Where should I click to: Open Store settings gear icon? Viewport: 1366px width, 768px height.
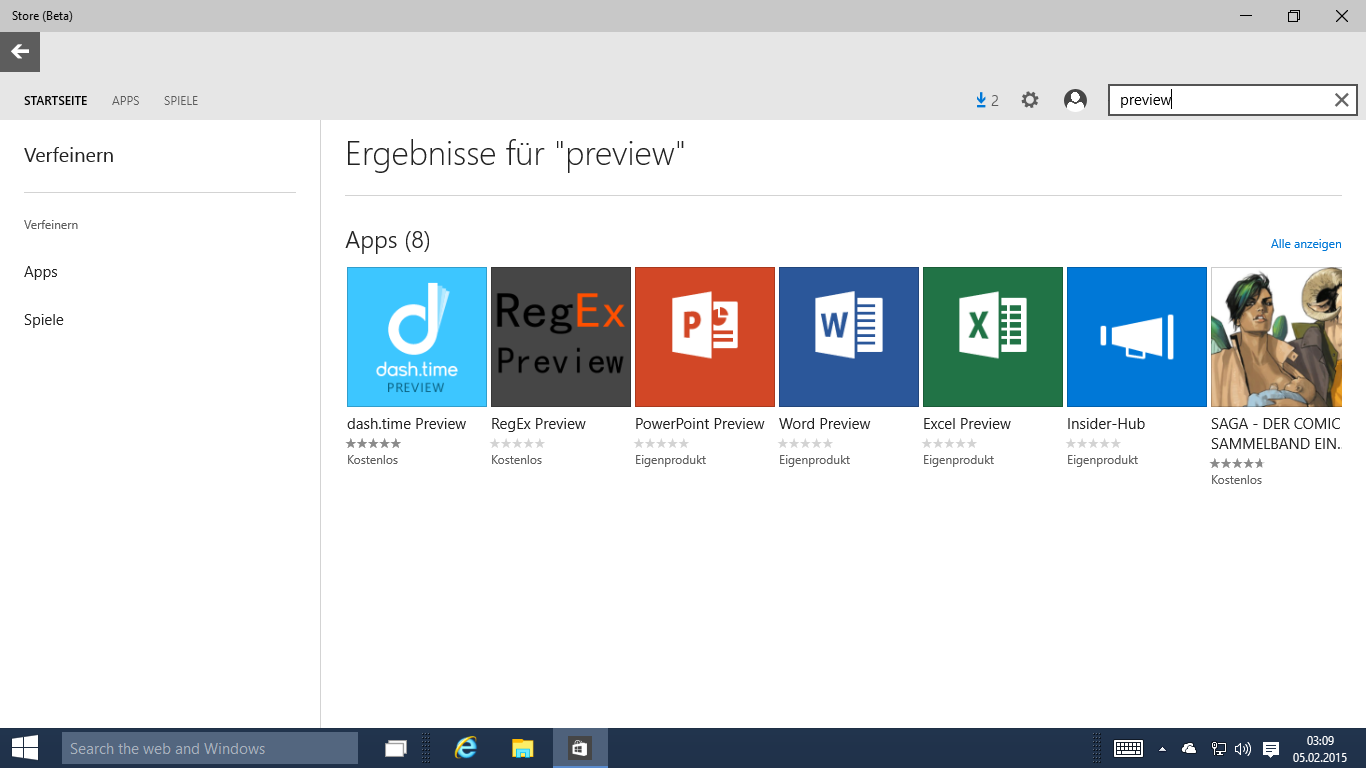(1030, 100)
